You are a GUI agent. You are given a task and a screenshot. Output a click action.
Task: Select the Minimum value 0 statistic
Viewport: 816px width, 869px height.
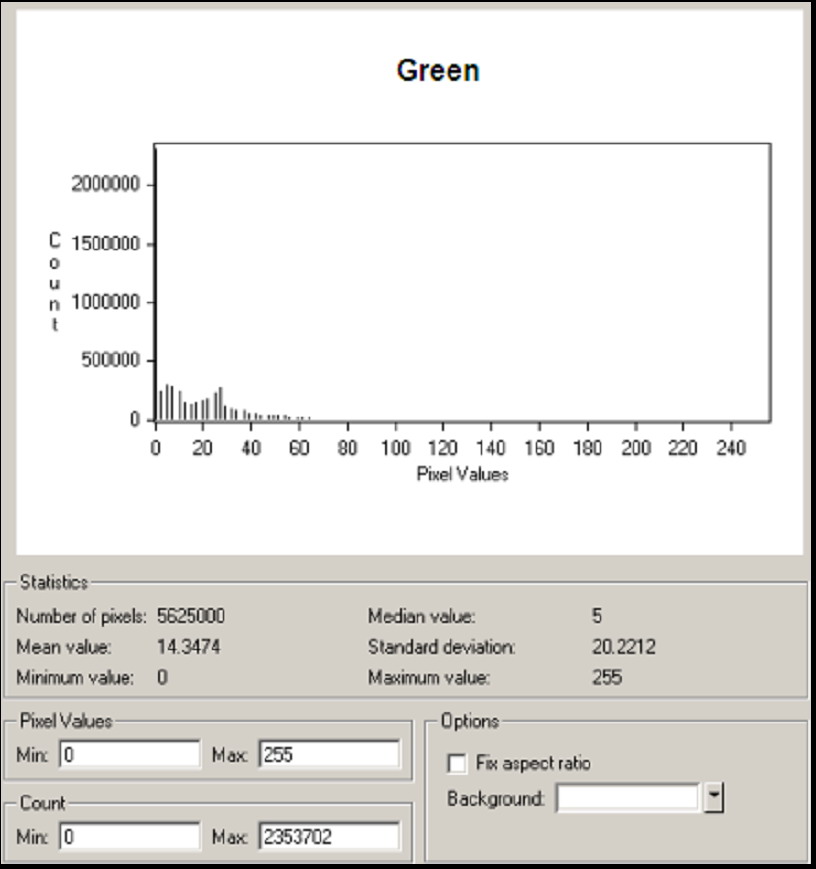[x=162, y=677]
